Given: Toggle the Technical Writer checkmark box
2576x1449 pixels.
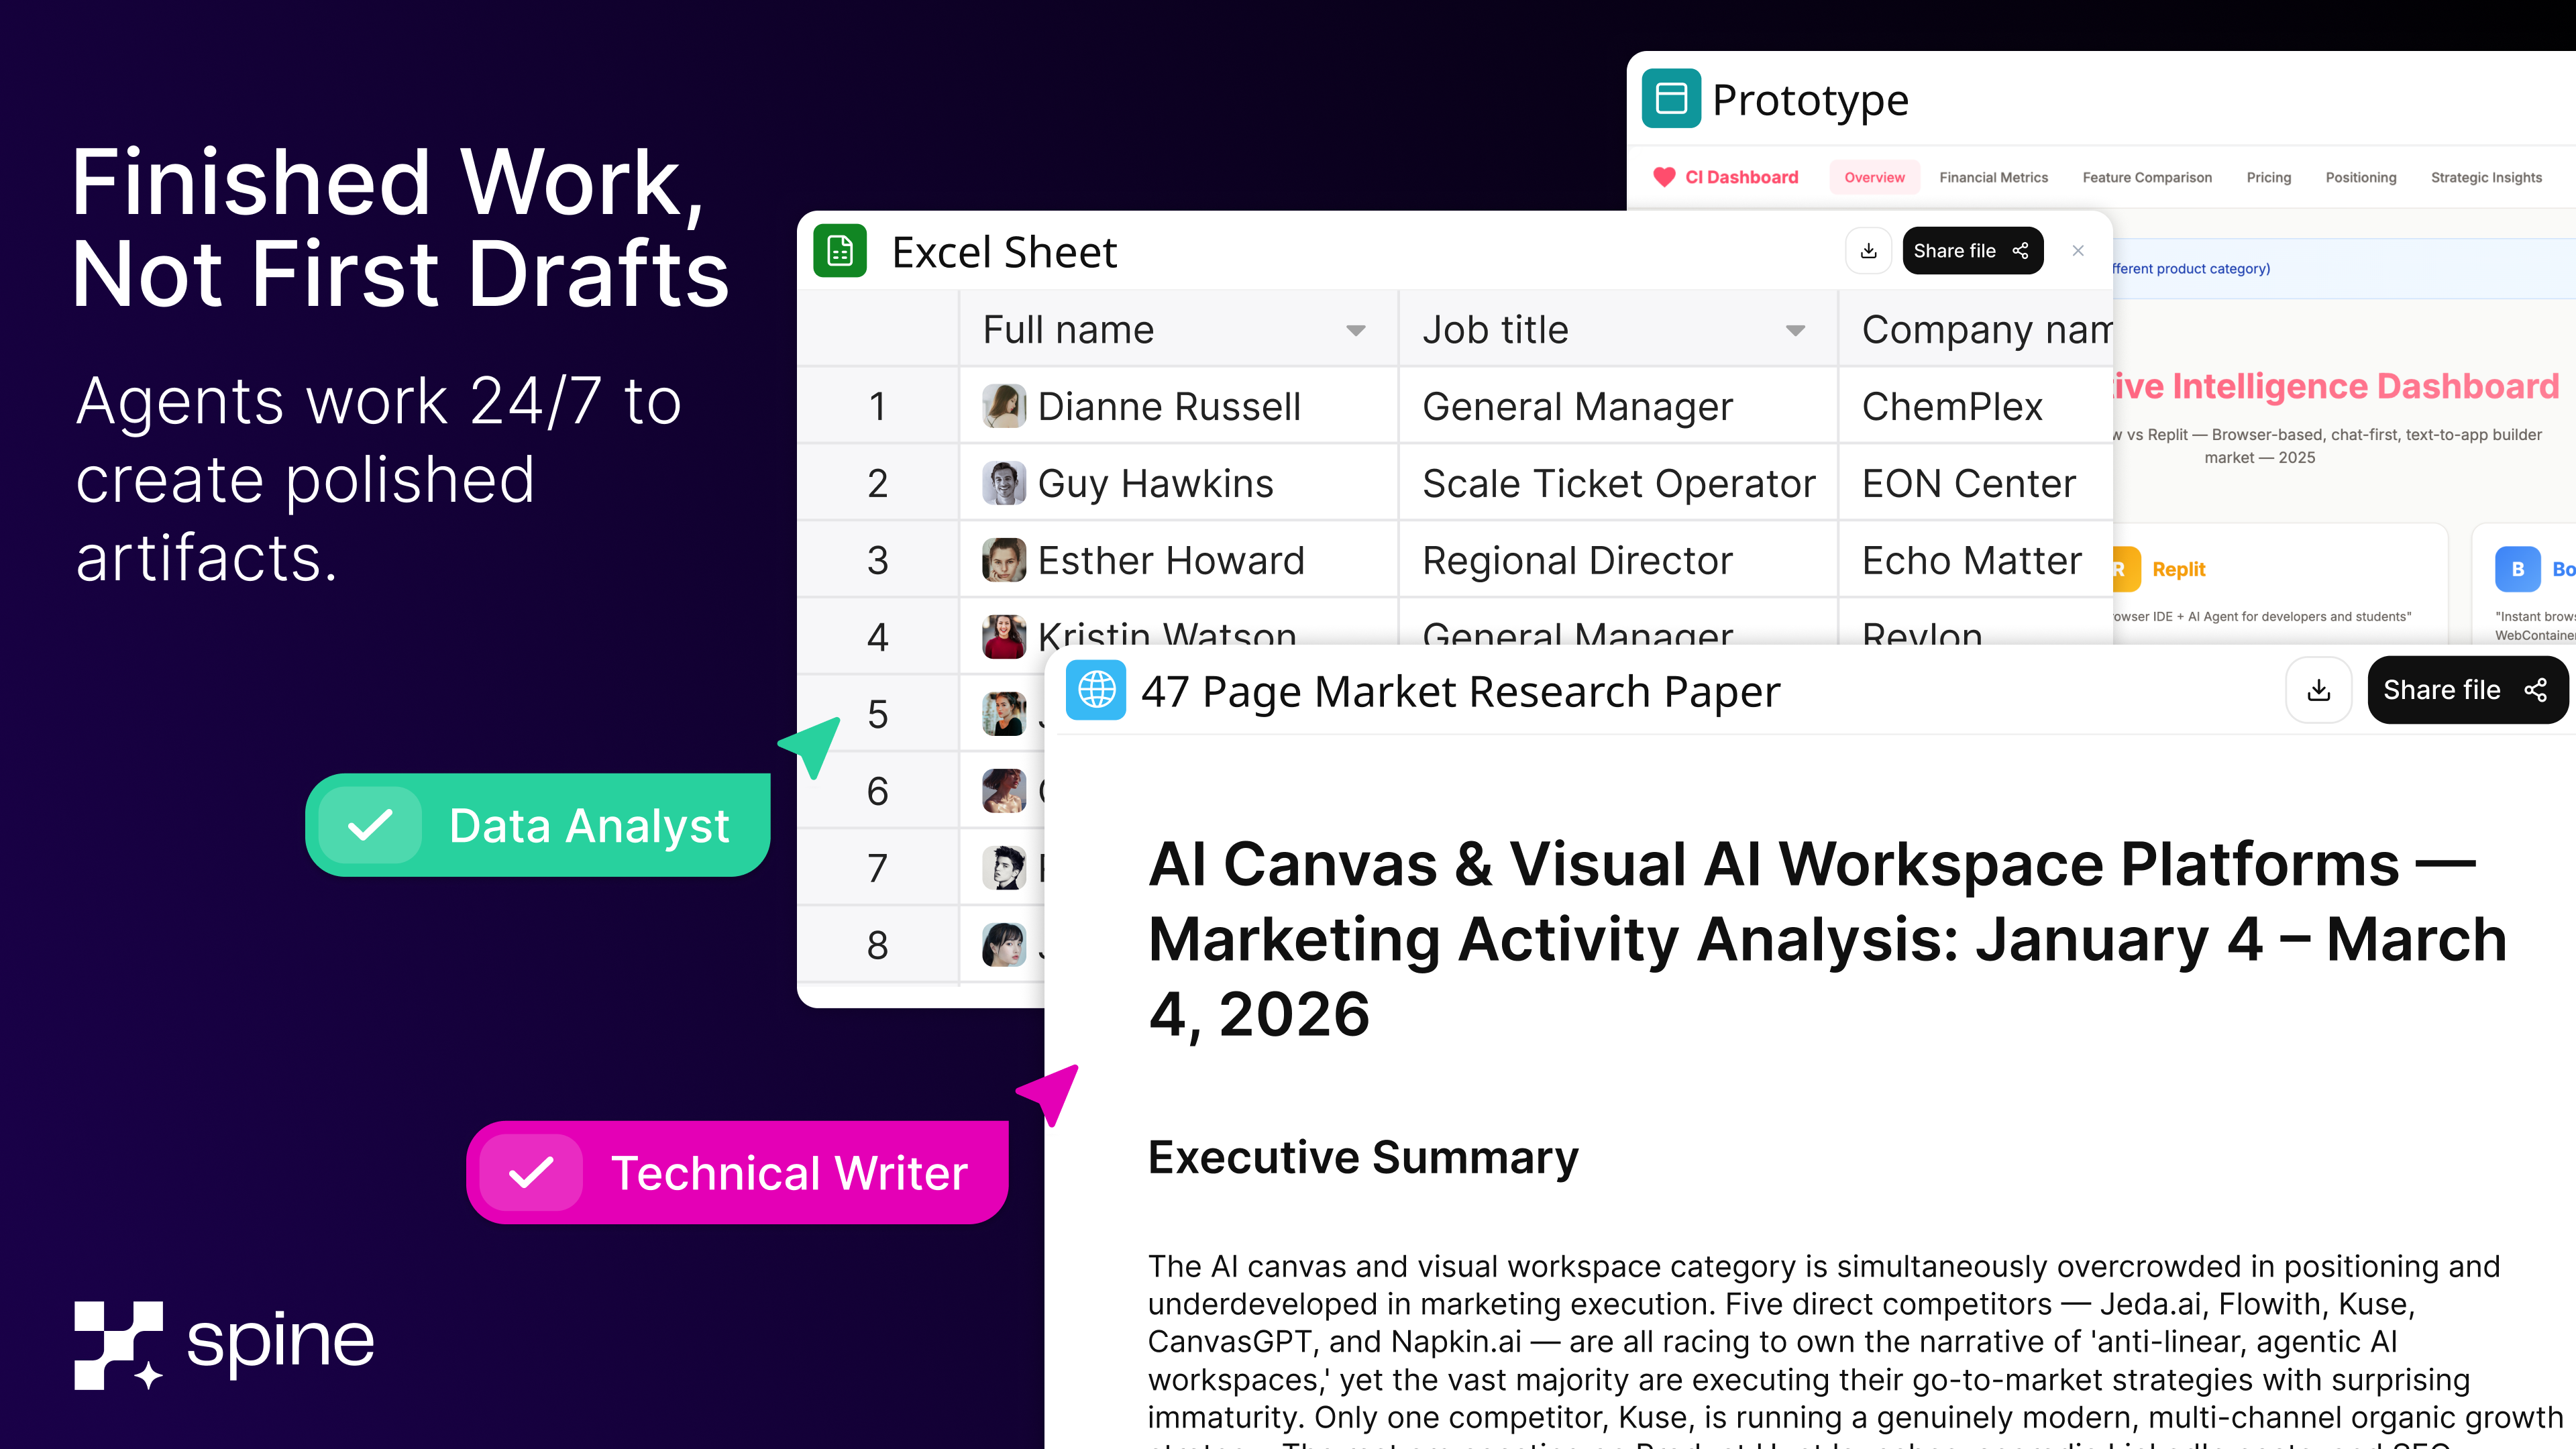Looking at the screenshot, I should (x=531, y=1173).
